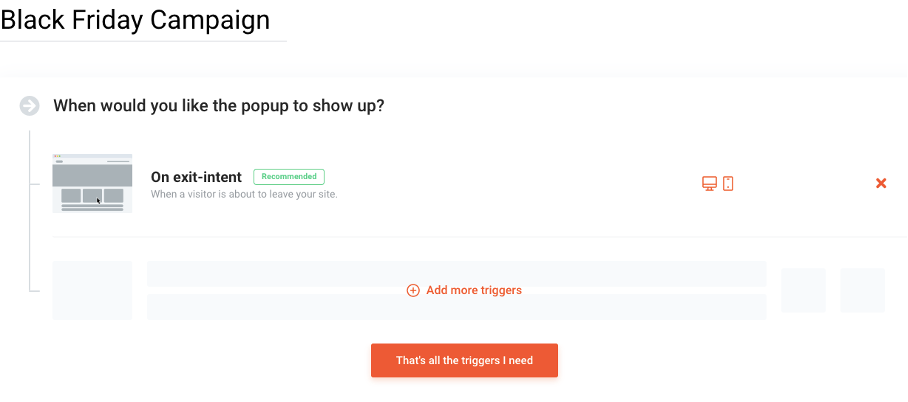Click the cursor graphic inside exit-intent thumbnail

(98, 200)
